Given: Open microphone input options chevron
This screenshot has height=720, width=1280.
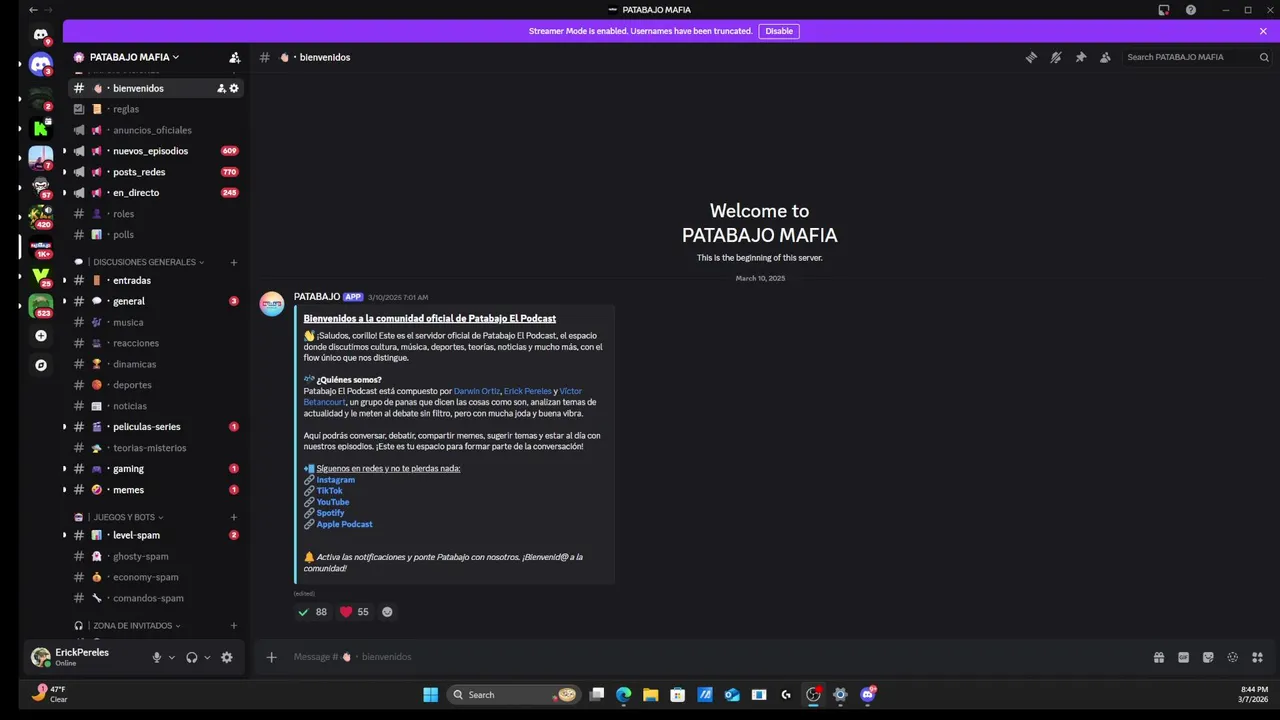Looking at the screenshot, I should 172,657.
